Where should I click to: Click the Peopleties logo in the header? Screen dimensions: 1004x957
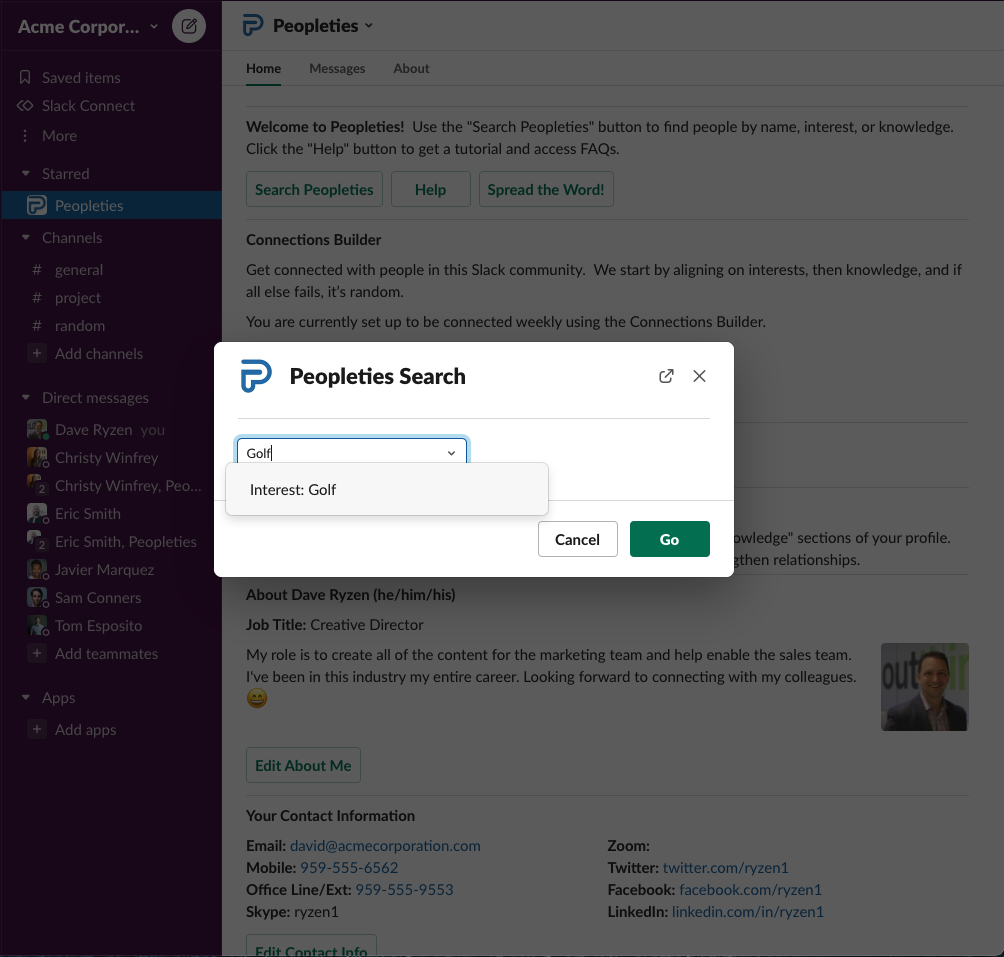[x=253, y=26]
